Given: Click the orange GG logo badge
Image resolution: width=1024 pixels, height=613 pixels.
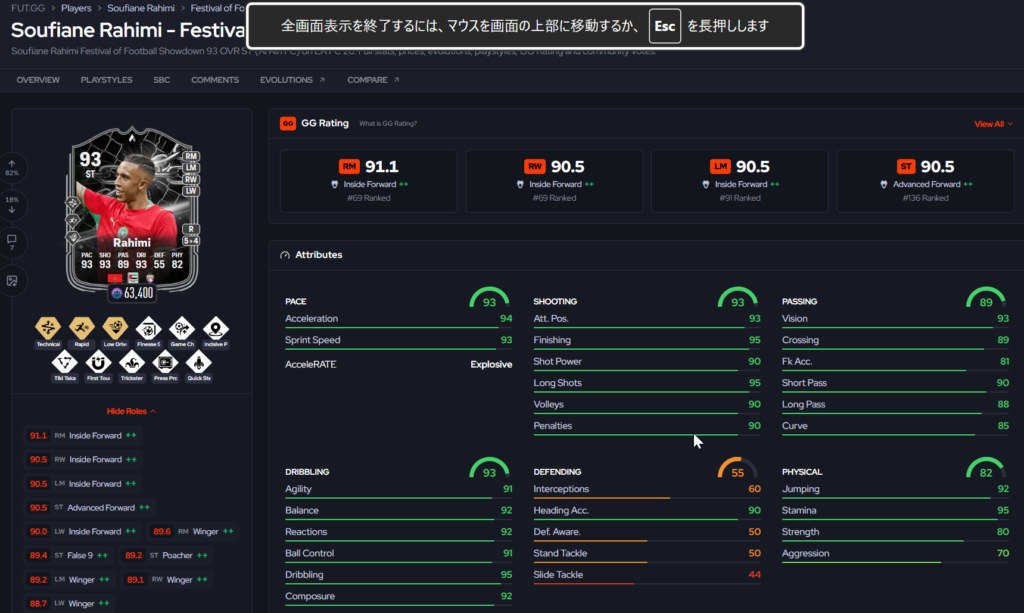Looking at the screenshot, I should (x=287, y=123).
